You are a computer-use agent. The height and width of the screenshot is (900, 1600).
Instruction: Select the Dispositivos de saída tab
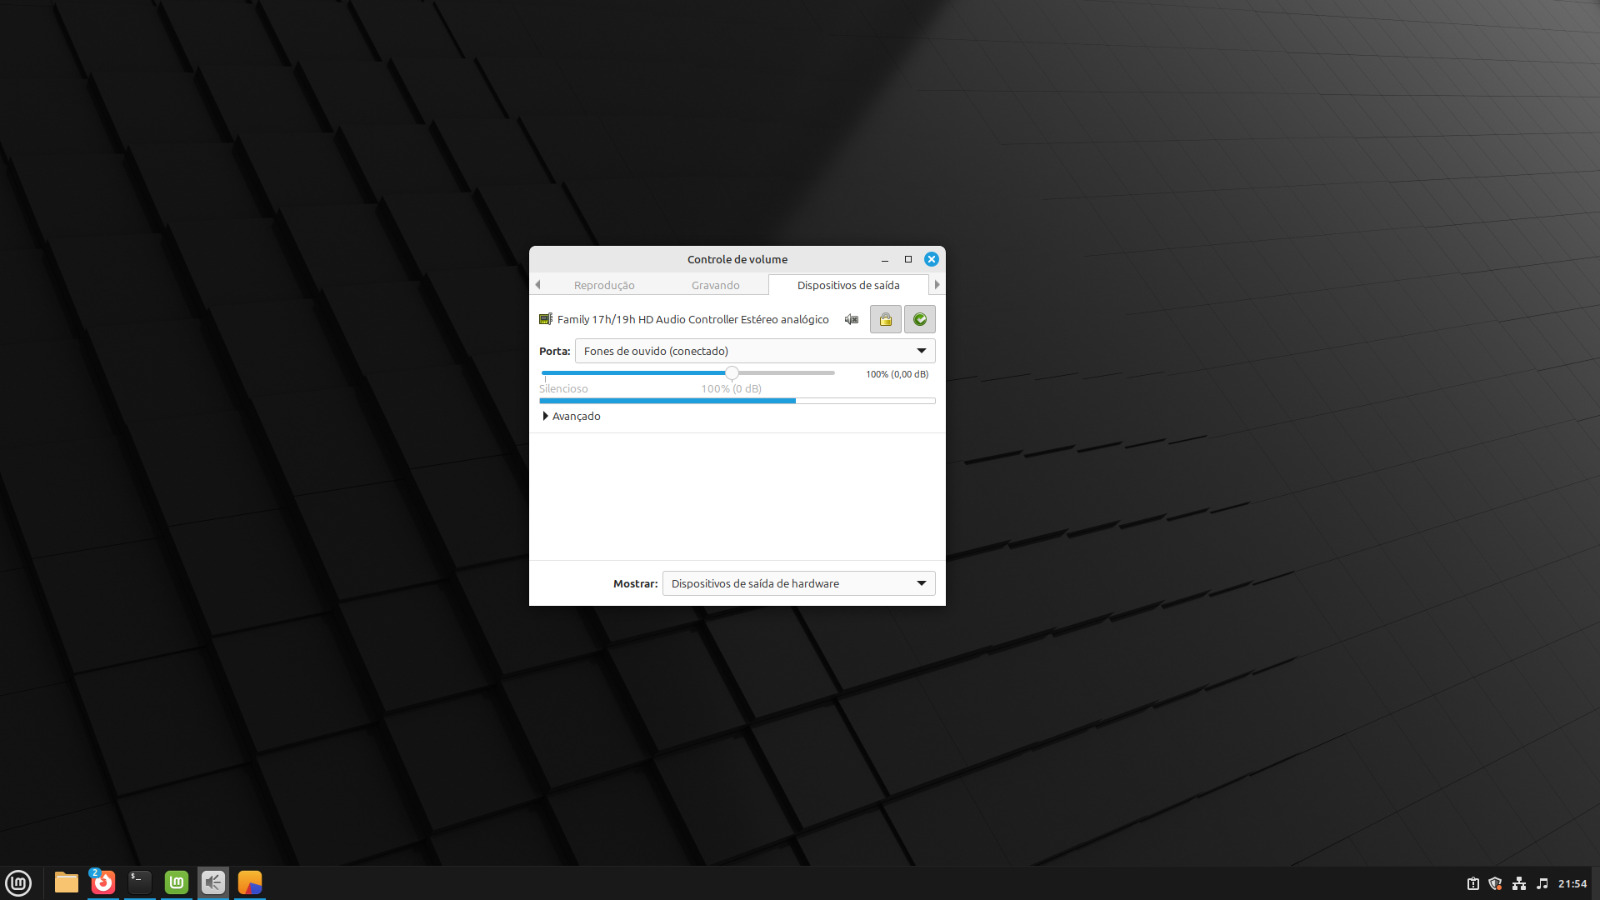click(x=848, y=285)
